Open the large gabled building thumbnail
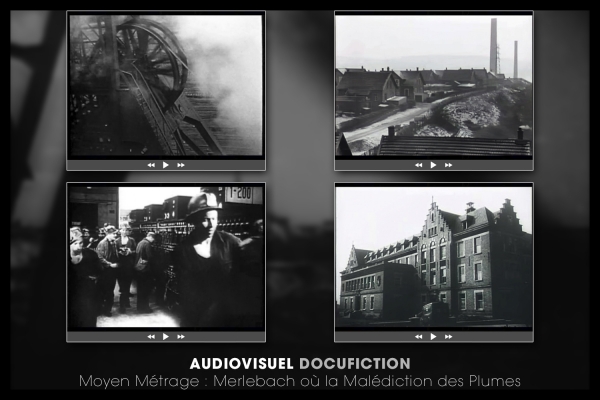 coord(433,256)
